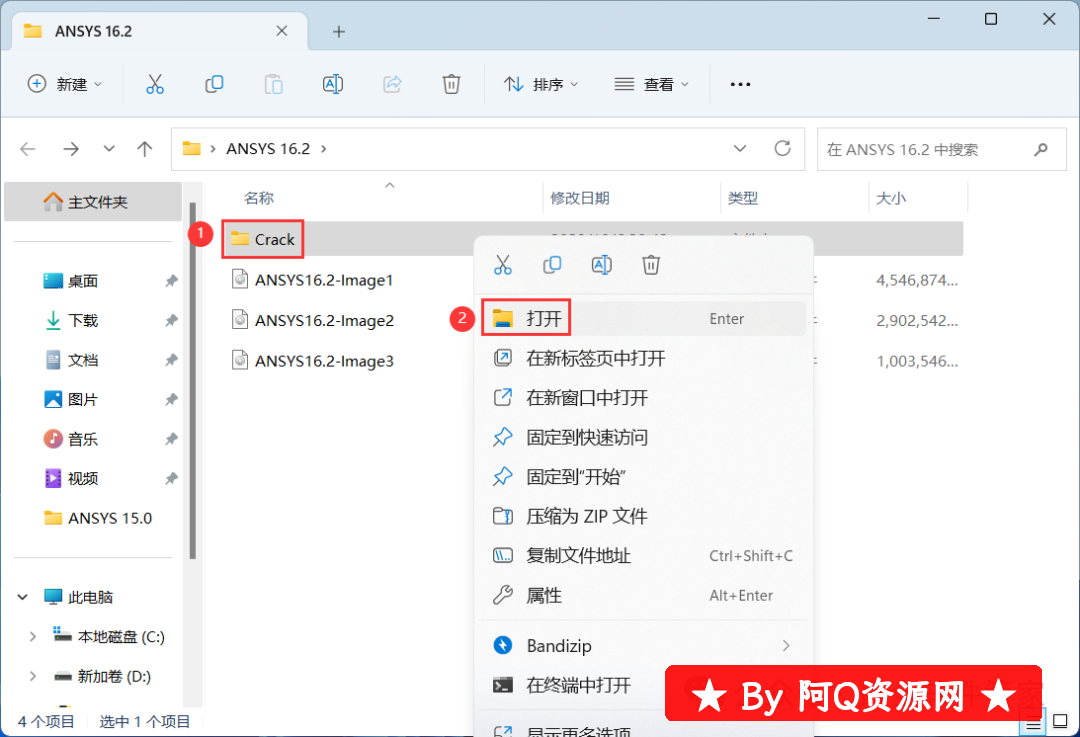The width and height of the screenshot is (1080, 737).
Task: Sort by the 类型 column header
Action: (742, 198)
